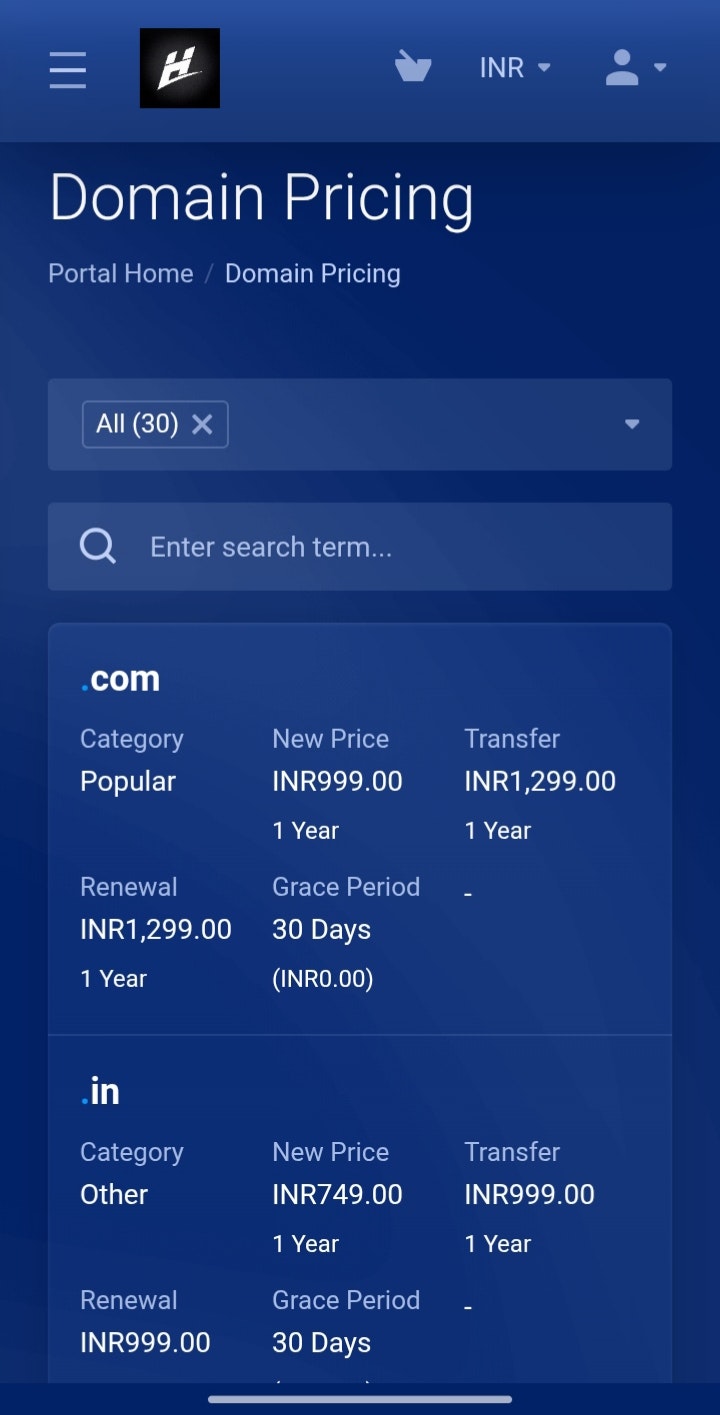The height and width of the screenshot is (1415, 720).
Task: Select the .com New Price of INR999.00
Action: click(x=338, y=781)
